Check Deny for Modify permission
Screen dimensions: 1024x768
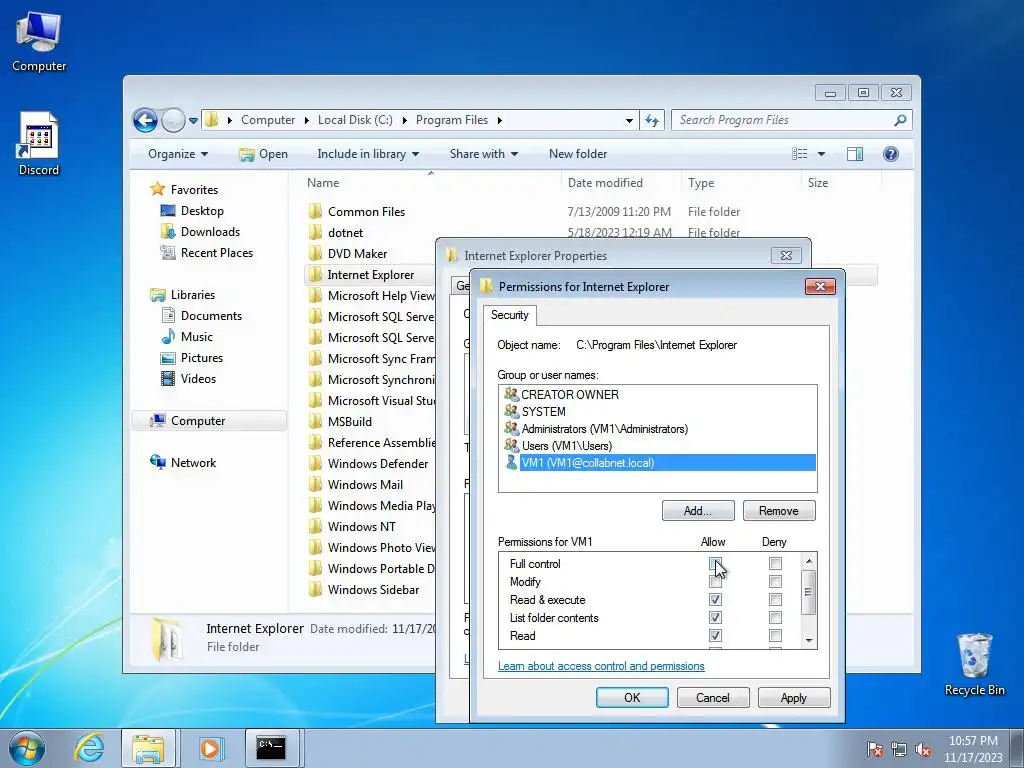(x=775, y=581)
